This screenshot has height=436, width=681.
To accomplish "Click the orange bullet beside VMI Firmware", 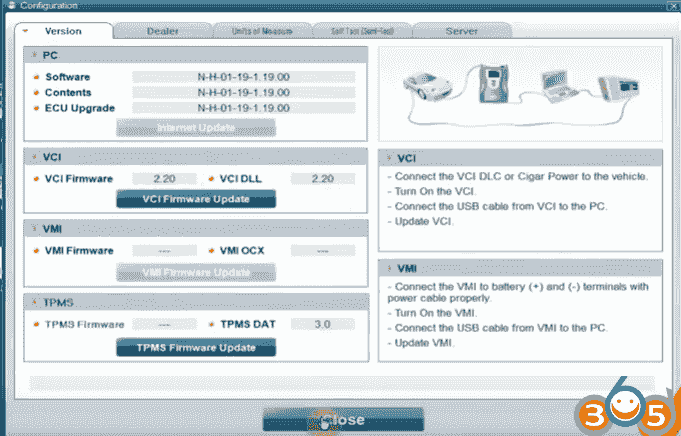I will [36, 251].
